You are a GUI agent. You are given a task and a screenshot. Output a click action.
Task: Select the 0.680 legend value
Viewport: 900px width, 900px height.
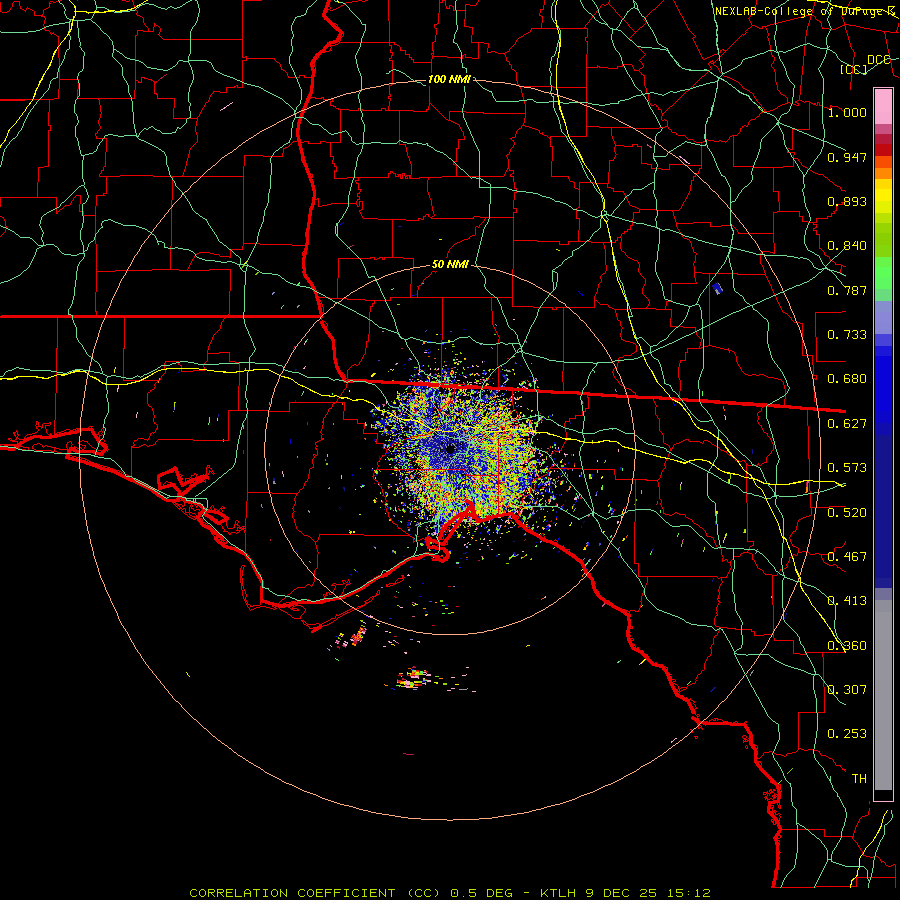847,379
